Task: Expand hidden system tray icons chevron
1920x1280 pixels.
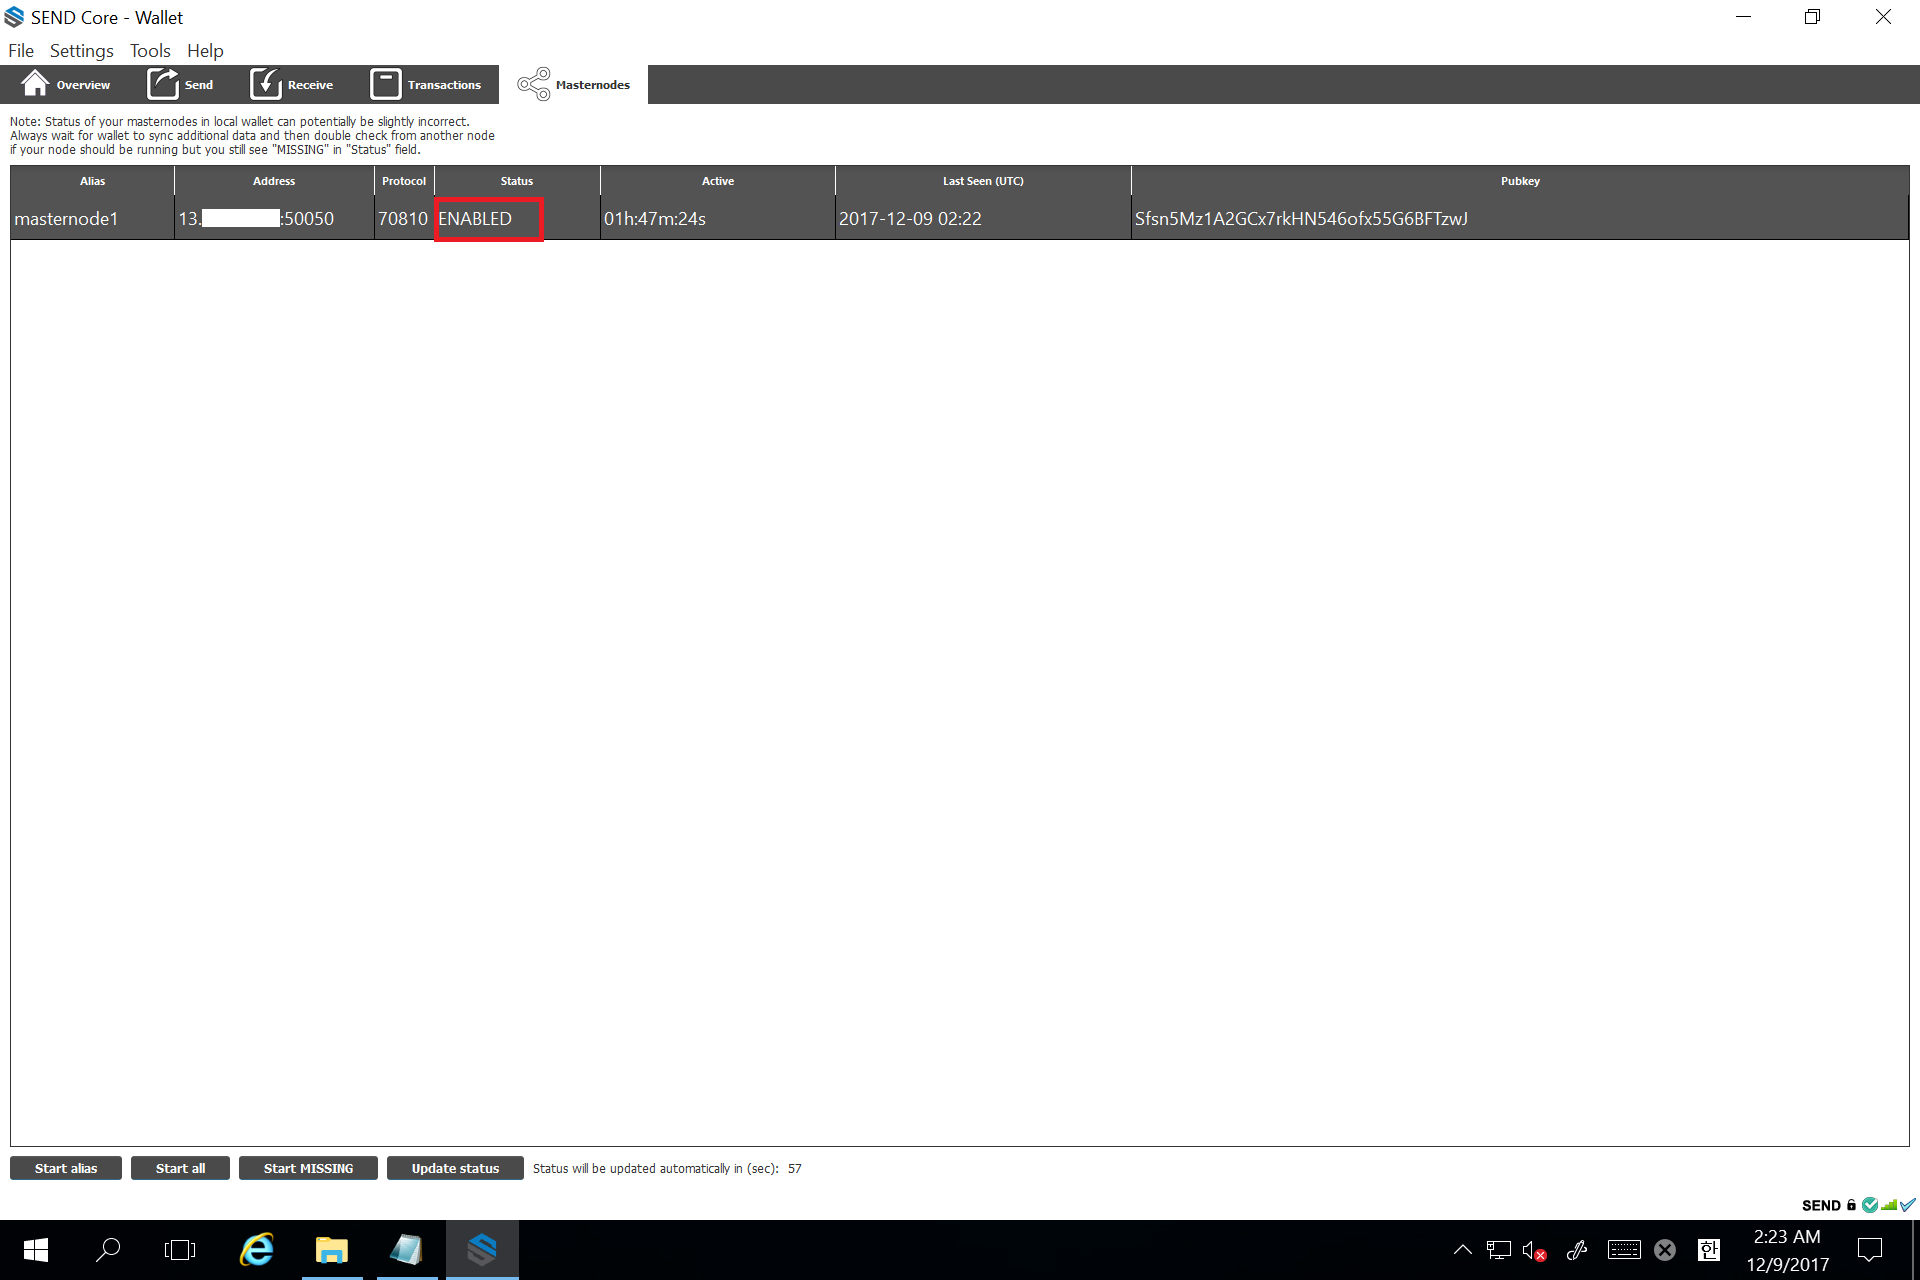Action: [1462, 1249]
